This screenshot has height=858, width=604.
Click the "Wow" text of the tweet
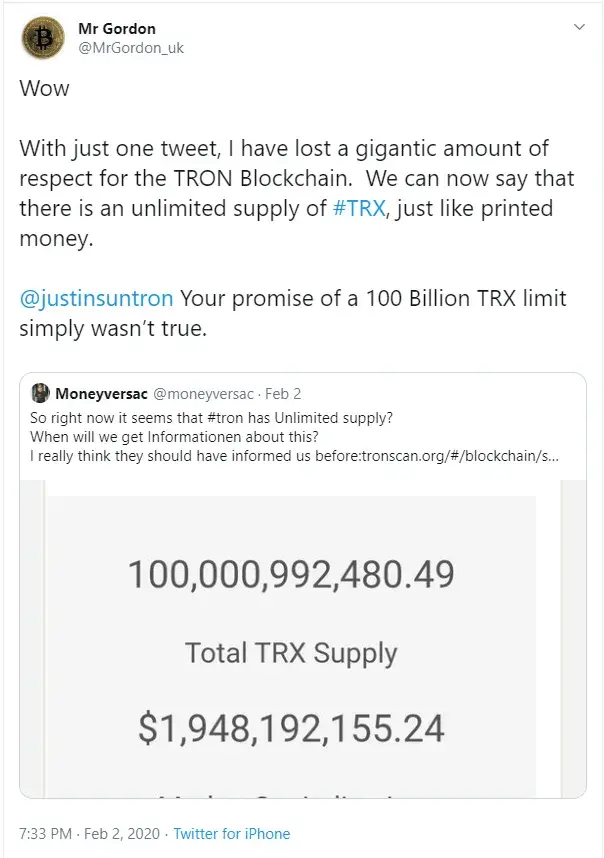tap(45, 87)
